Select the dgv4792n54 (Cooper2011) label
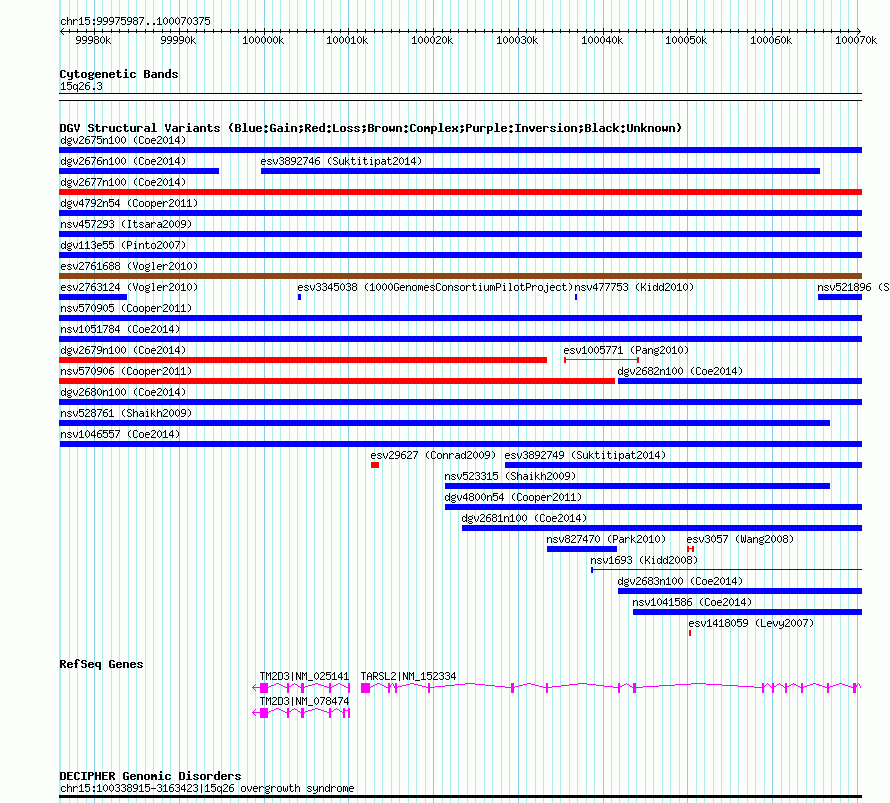The width and height of the screenshot is (890, 803). click(x=129, y=203)
